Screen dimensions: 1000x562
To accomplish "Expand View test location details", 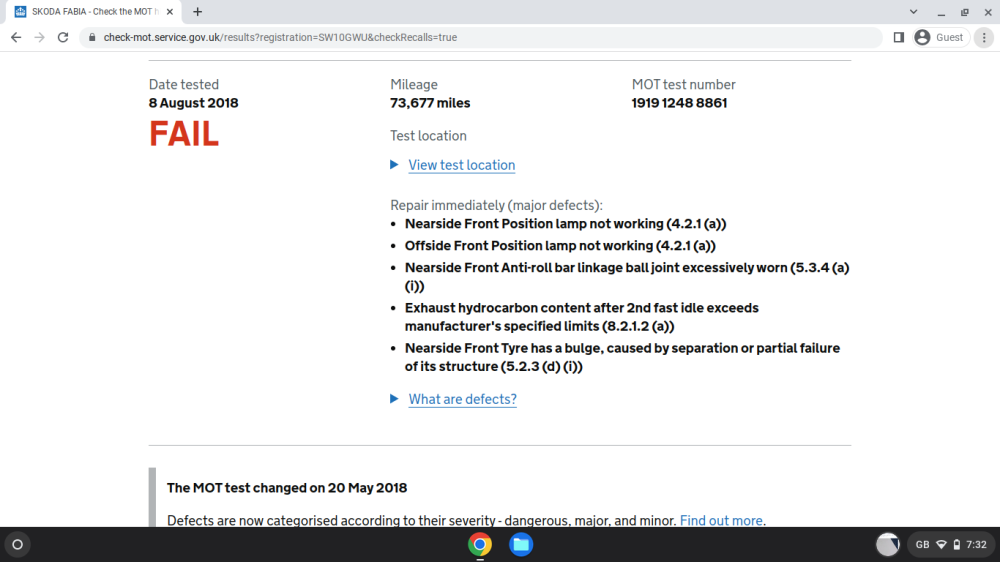I will [x=461, y=165].
